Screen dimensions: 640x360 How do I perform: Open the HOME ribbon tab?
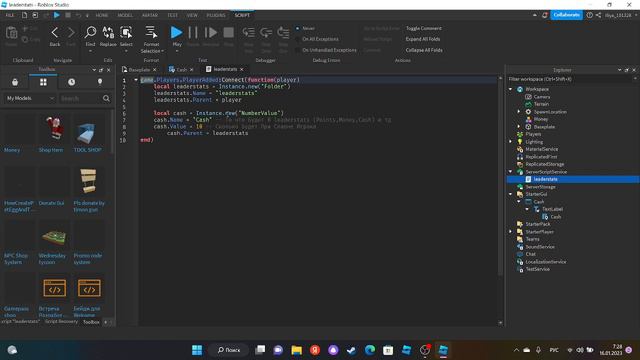coord(102,15)
